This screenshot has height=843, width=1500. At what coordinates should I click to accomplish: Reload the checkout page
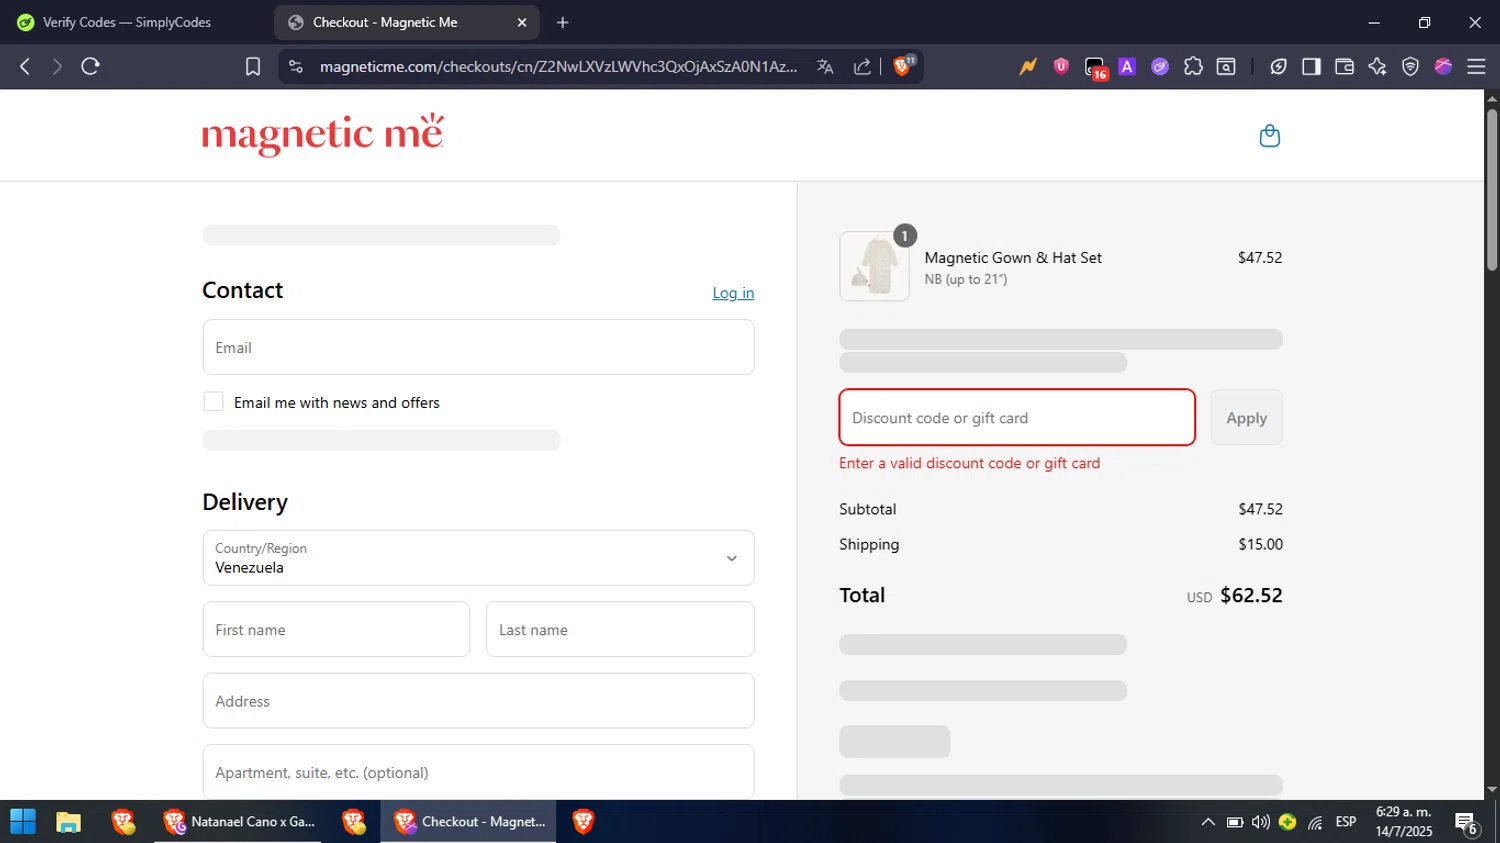[x=91, y=66]
